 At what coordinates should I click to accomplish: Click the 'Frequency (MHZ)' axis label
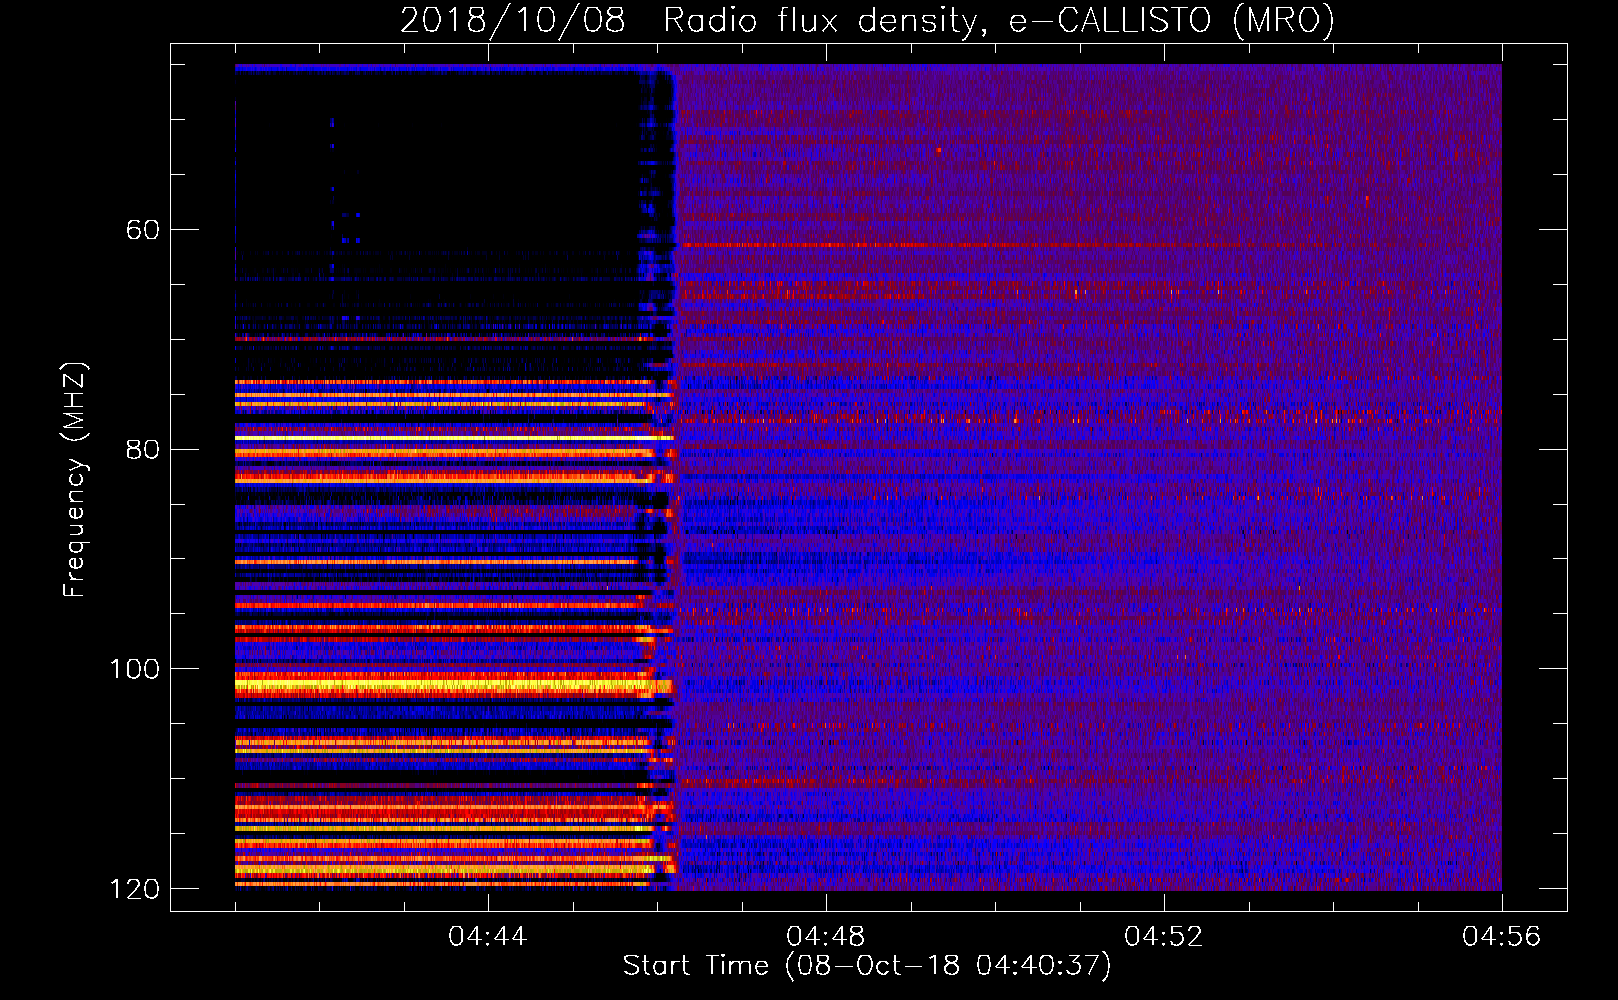pos(75,480)
